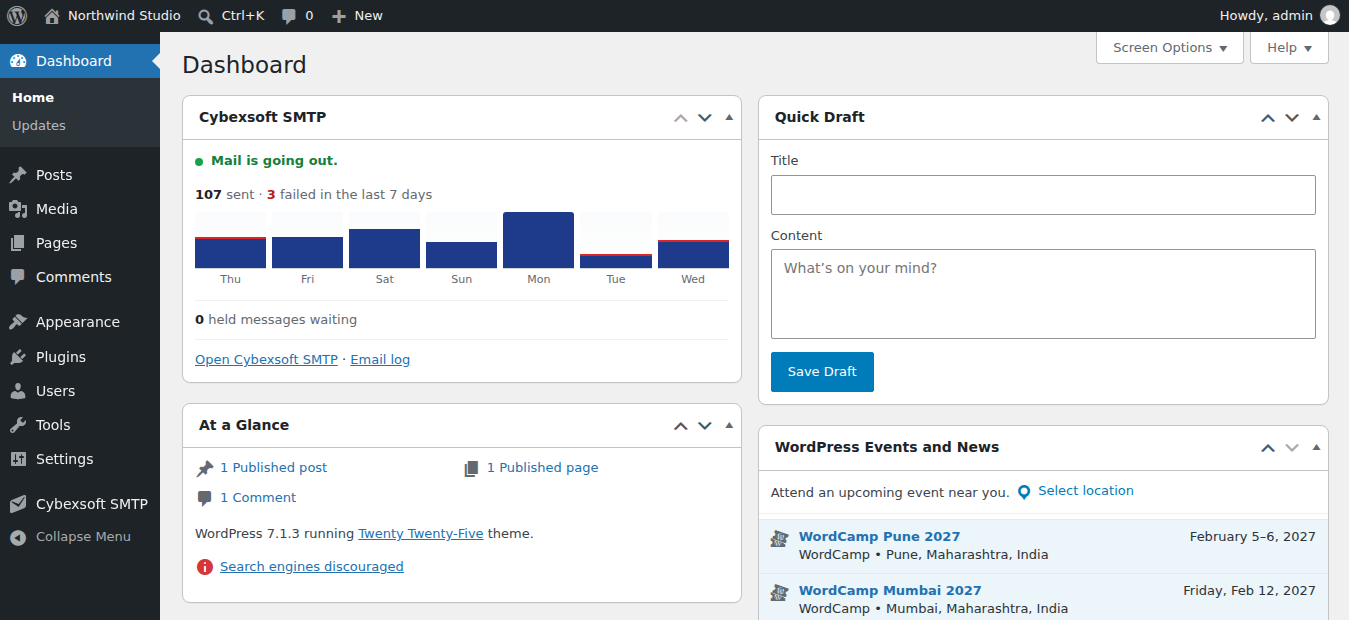Click the Cybexsoft SMTP sidebar icon
Viewport: 1349px width, 620px height.
pos(18,504)
